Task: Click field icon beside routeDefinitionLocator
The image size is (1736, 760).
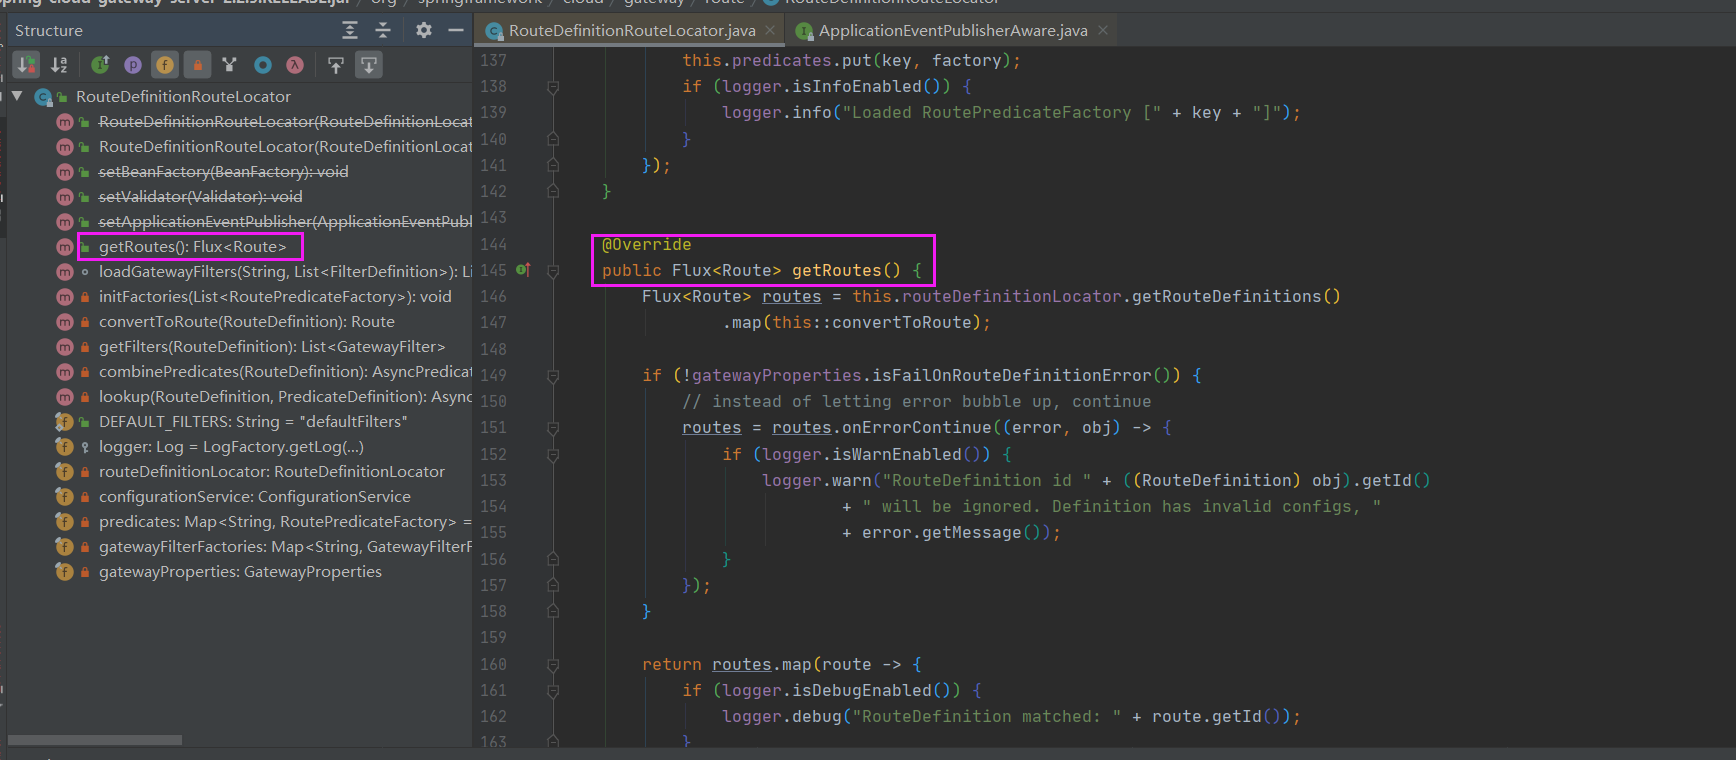Action: 65,472
